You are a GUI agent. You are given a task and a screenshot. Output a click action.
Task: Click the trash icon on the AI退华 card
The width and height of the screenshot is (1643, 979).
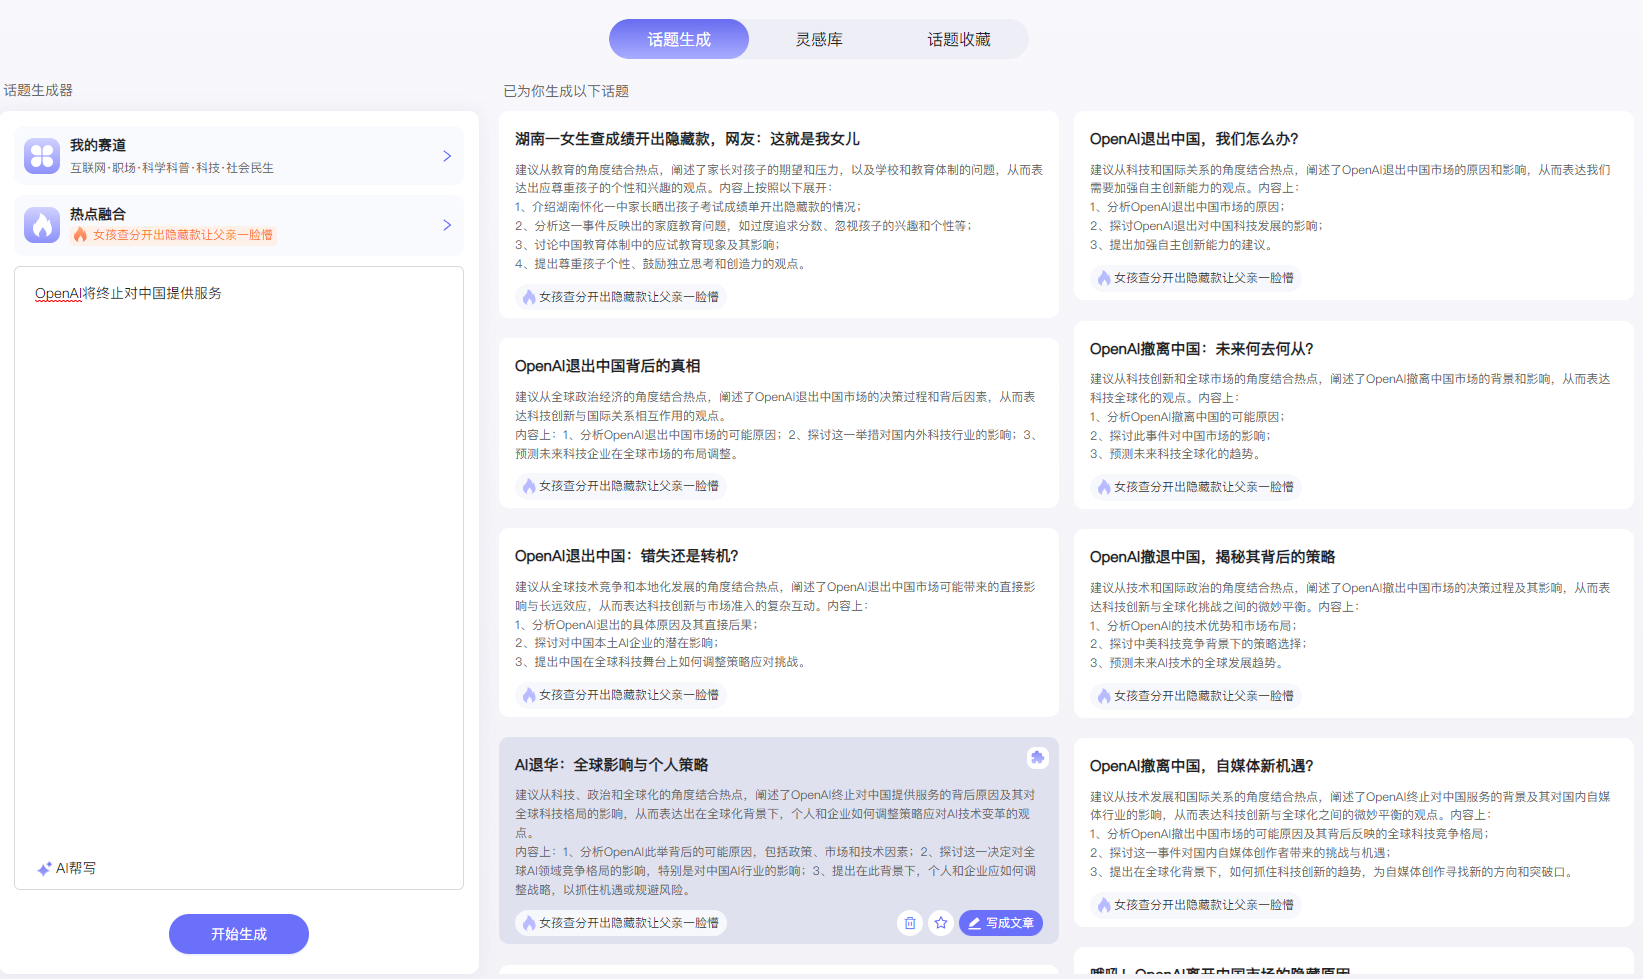click(909, 923)
